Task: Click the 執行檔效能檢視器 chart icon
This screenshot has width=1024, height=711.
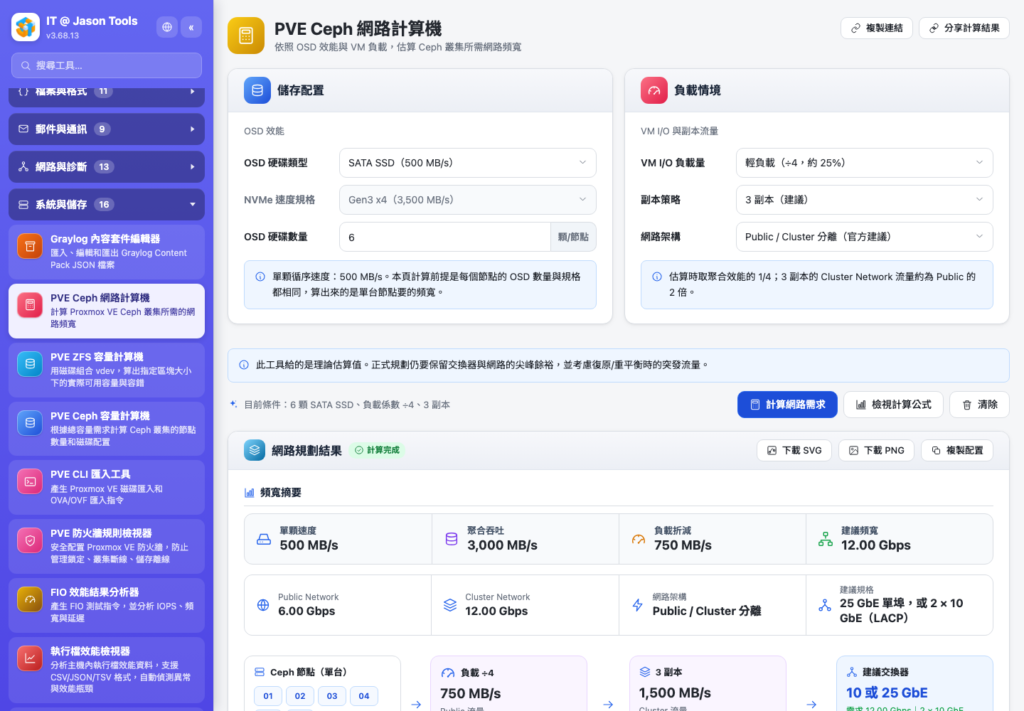Action: (x=29, y=658)
